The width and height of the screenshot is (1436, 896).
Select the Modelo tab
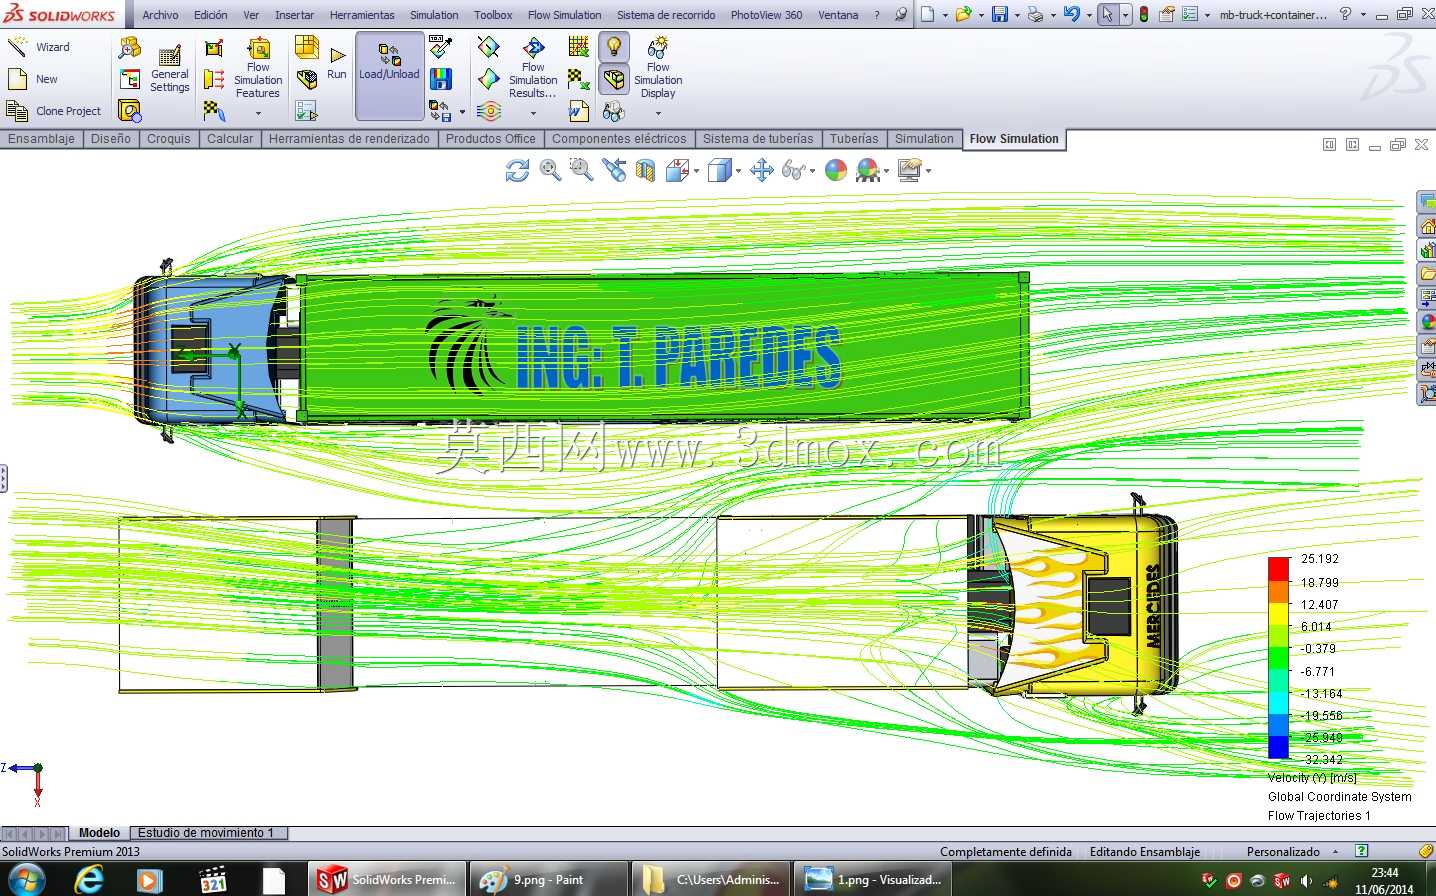[99, 833]
